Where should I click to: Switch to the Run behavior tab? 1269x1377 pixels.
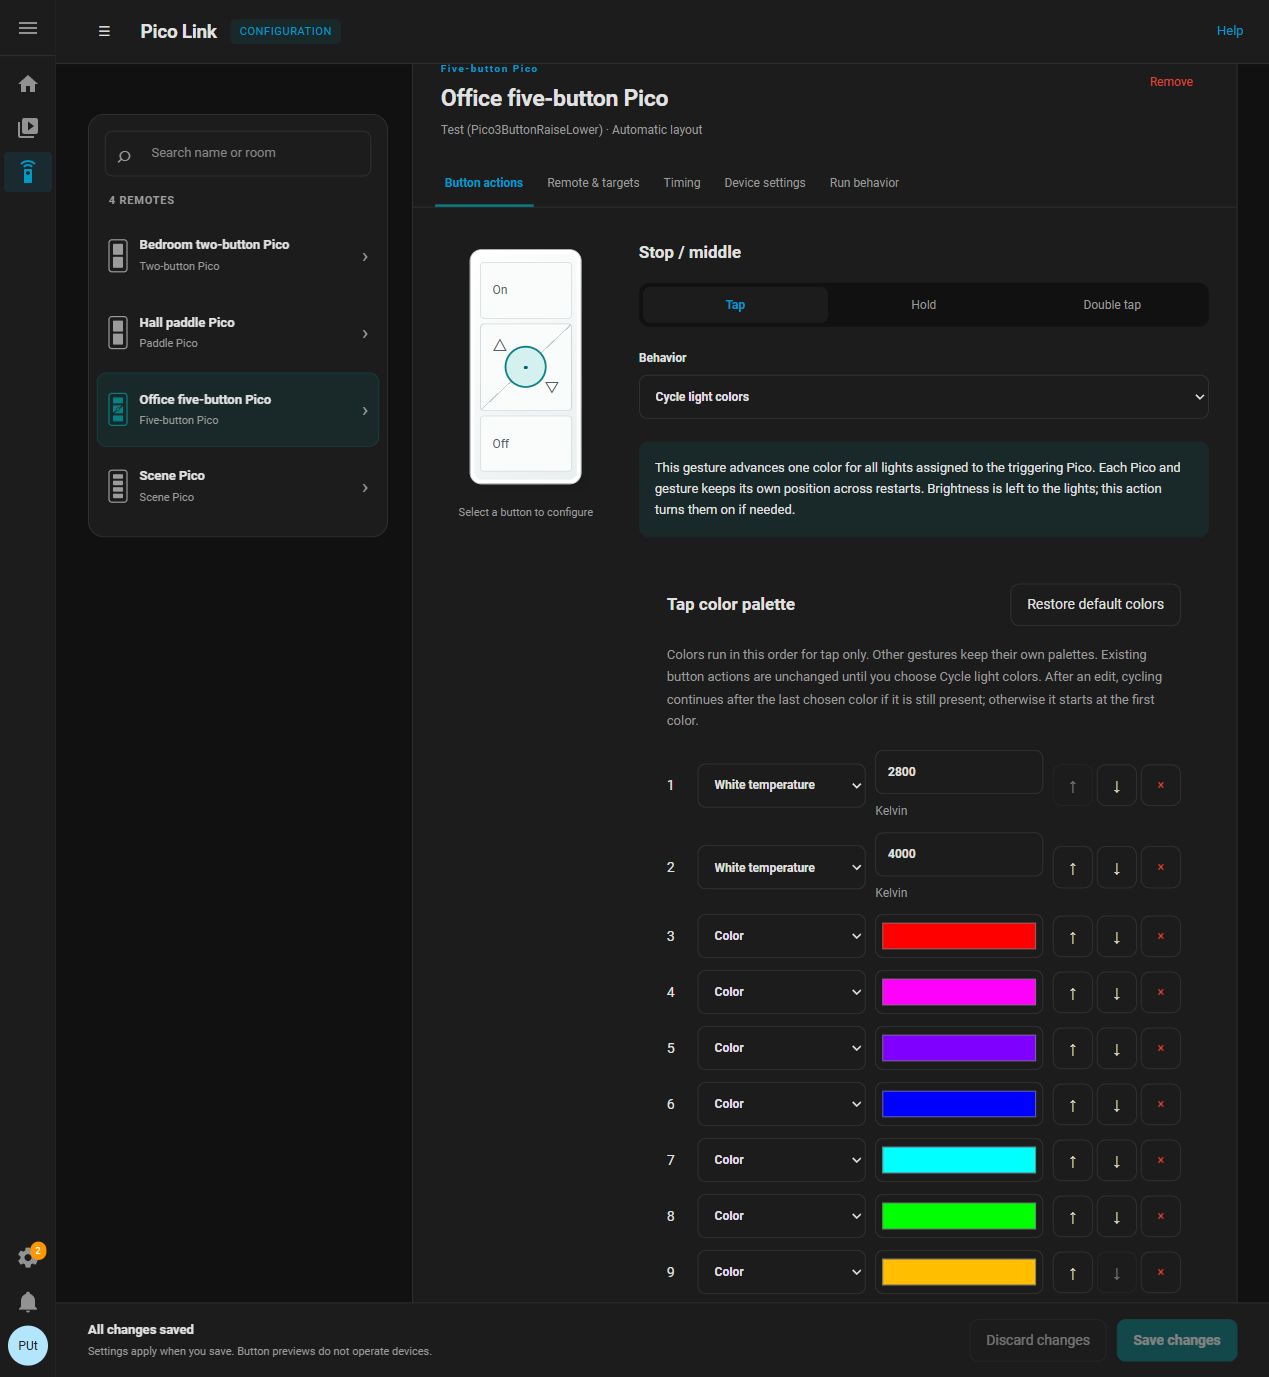point(864,183)
